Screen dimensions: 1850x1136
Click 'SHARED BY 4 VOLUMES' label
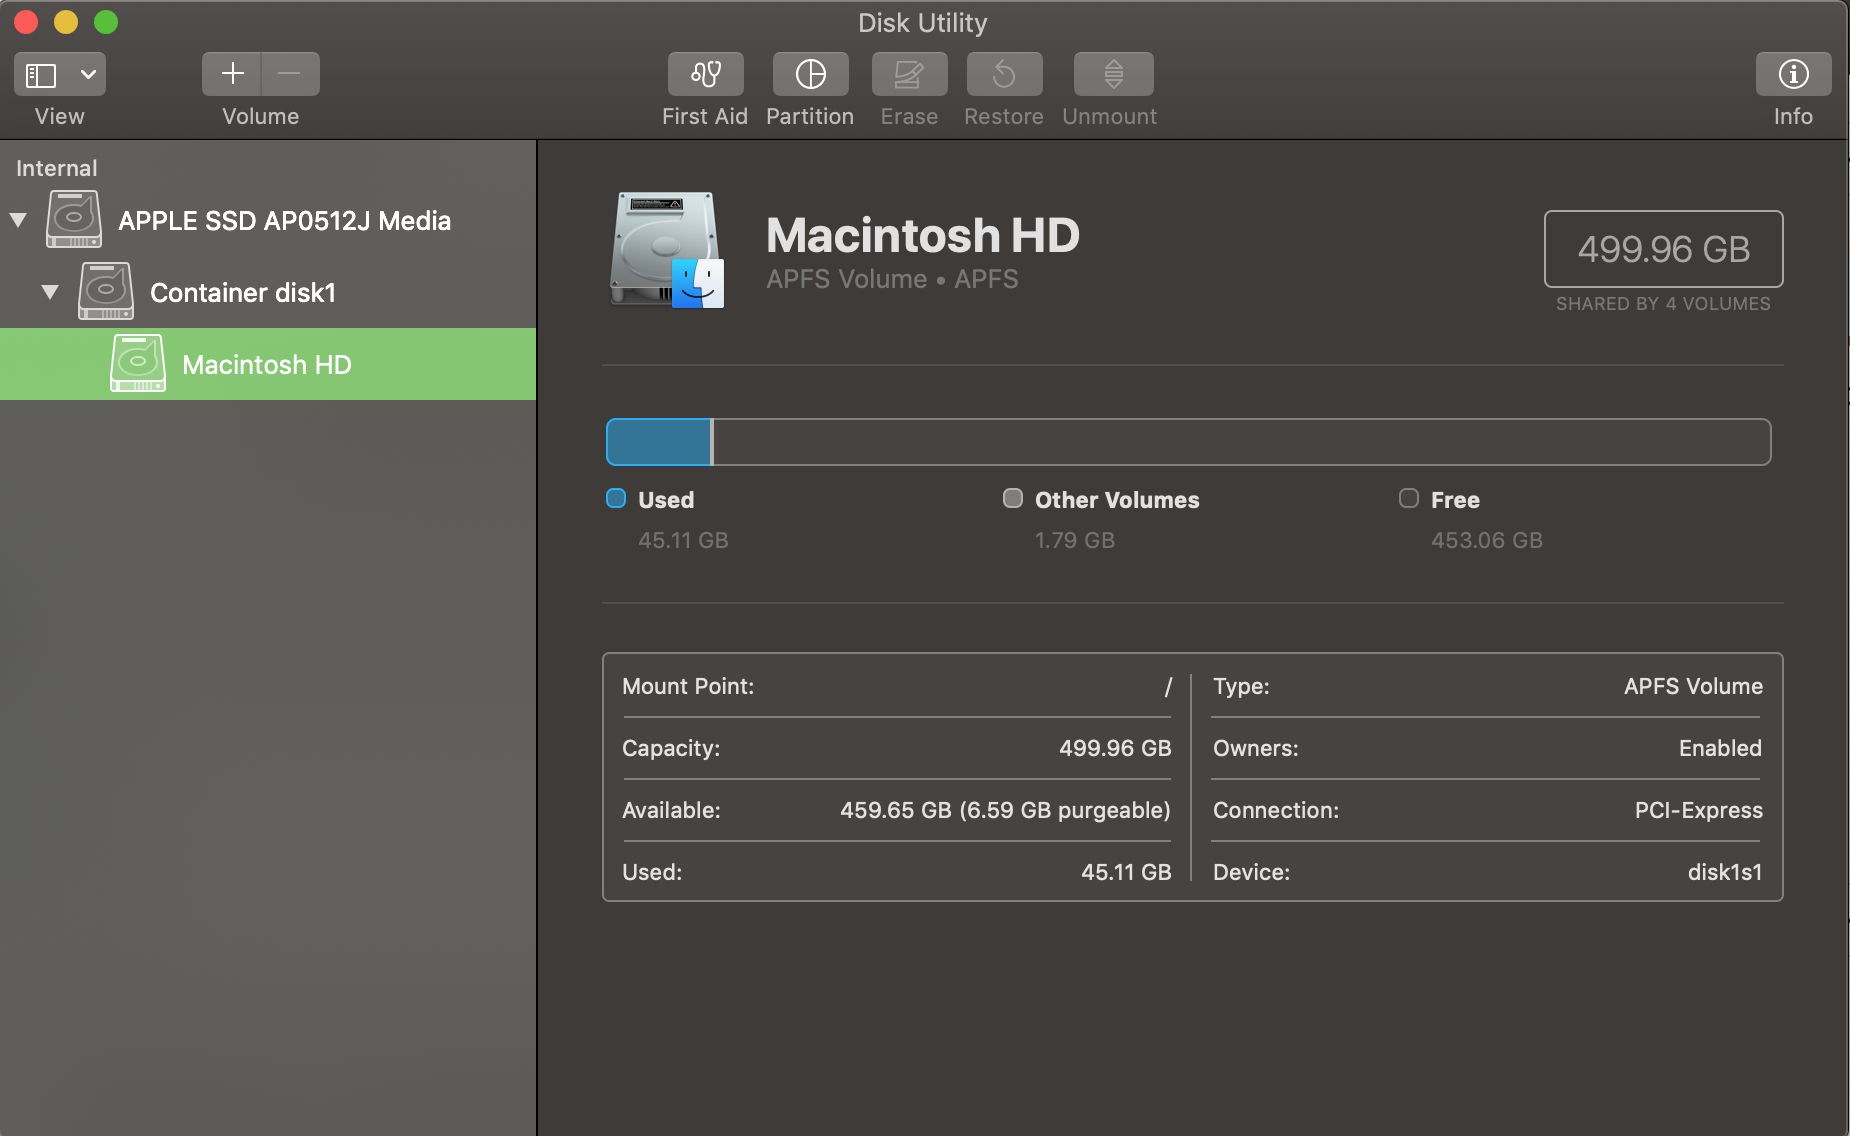point(1663,304)
